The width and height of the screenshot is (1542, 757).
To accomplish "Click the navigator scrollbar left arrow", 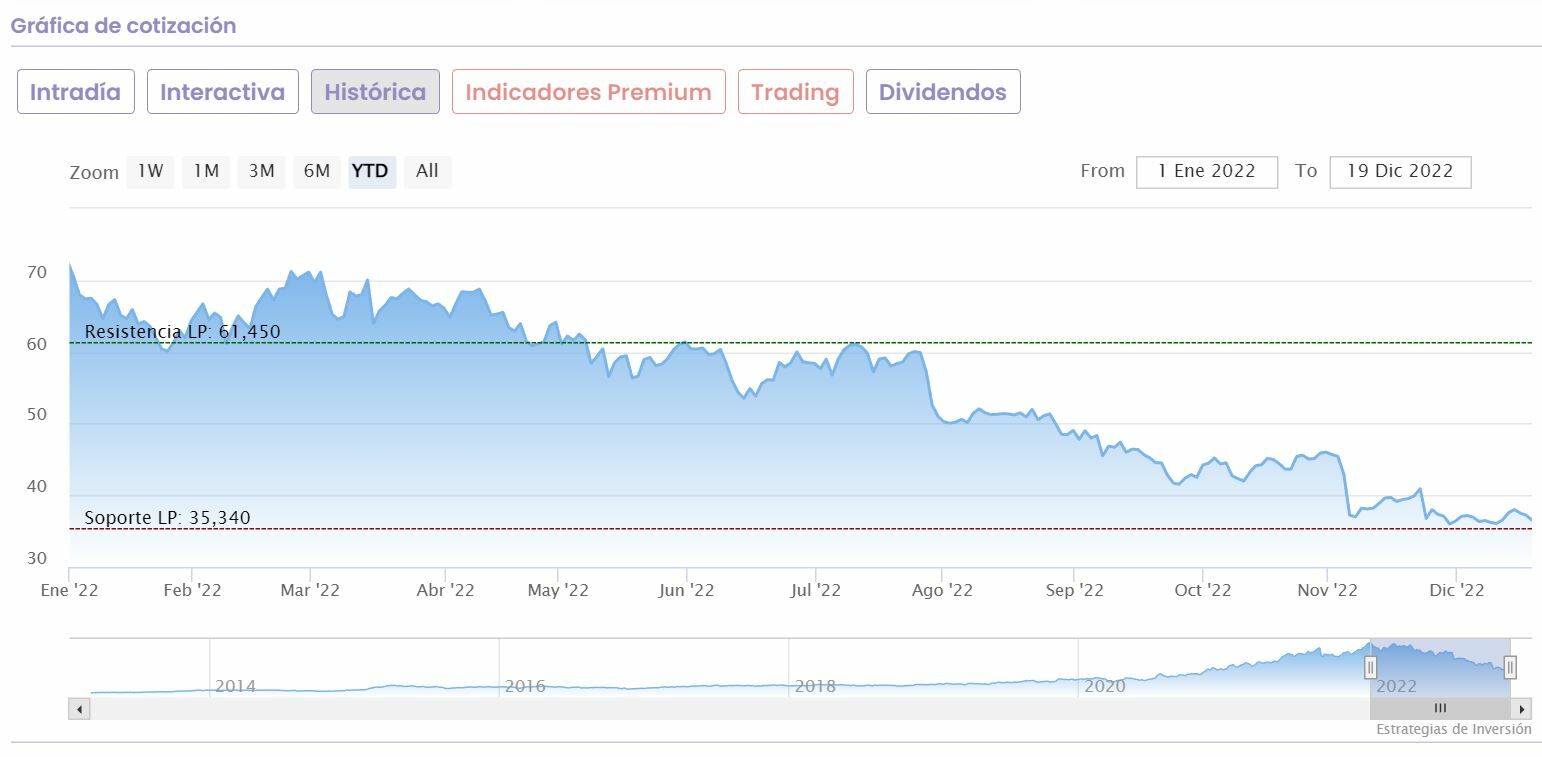I will (80, 709).
